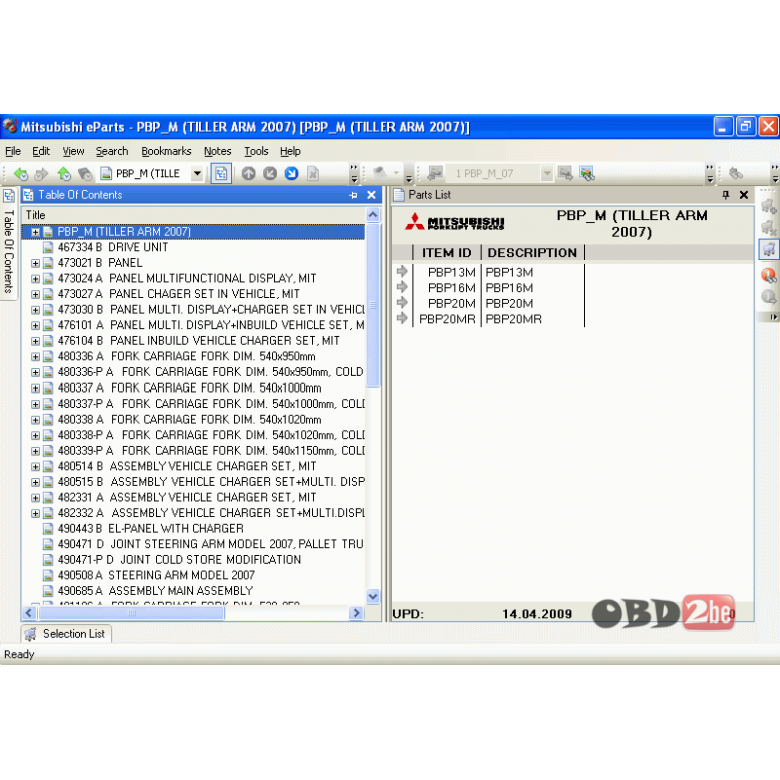
Task: Click the arrow icon beside PBP20M row
Action: [402, 302]
